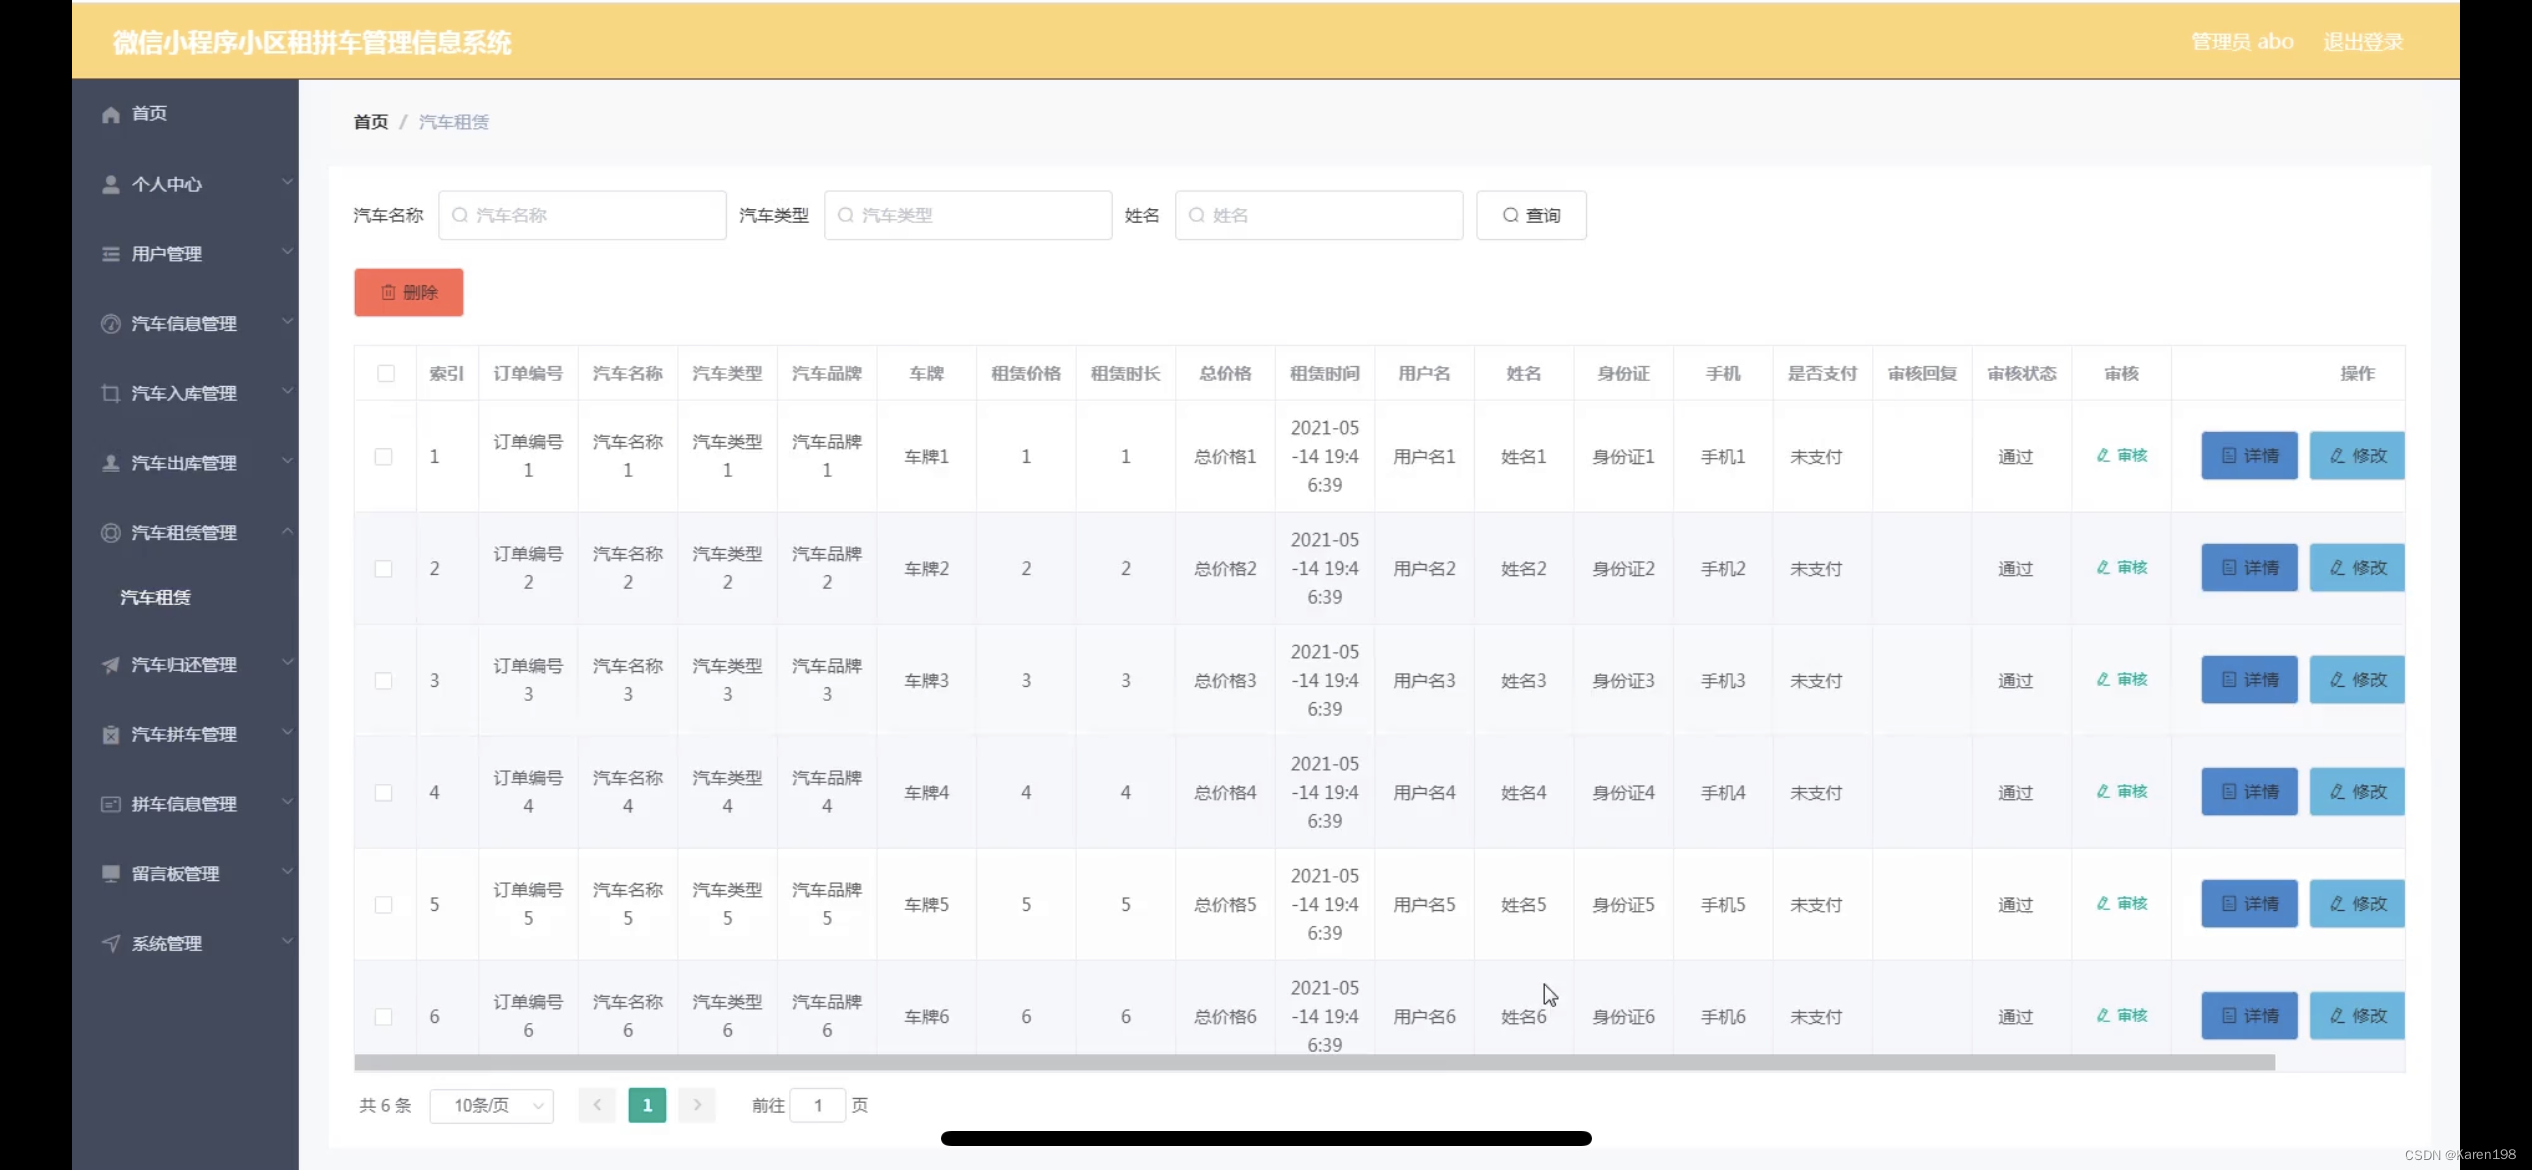This screenshot has height=1170, width=2532.
Task: Click 退出登录 in the header
Action: (x=2363, y=42)
